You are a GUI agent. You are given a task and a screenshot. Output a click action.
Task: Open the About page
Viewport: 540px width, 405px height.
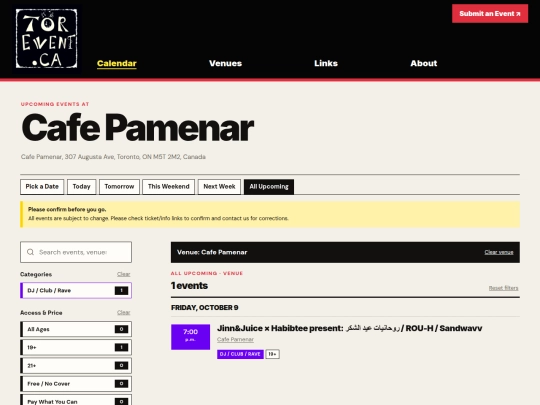click(x=424, y=63)
